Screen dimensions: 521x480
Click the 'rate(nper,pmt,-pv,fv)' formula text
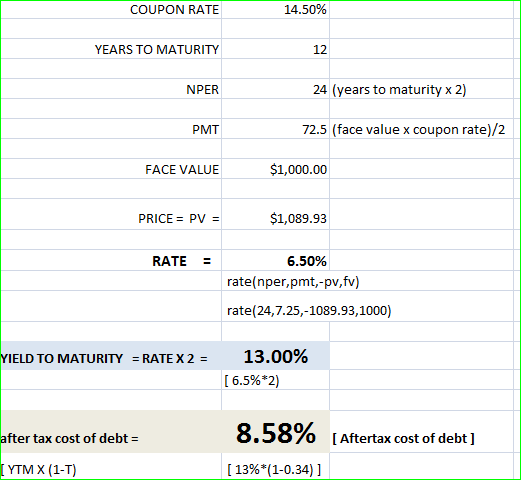click(x=293, y=282)
